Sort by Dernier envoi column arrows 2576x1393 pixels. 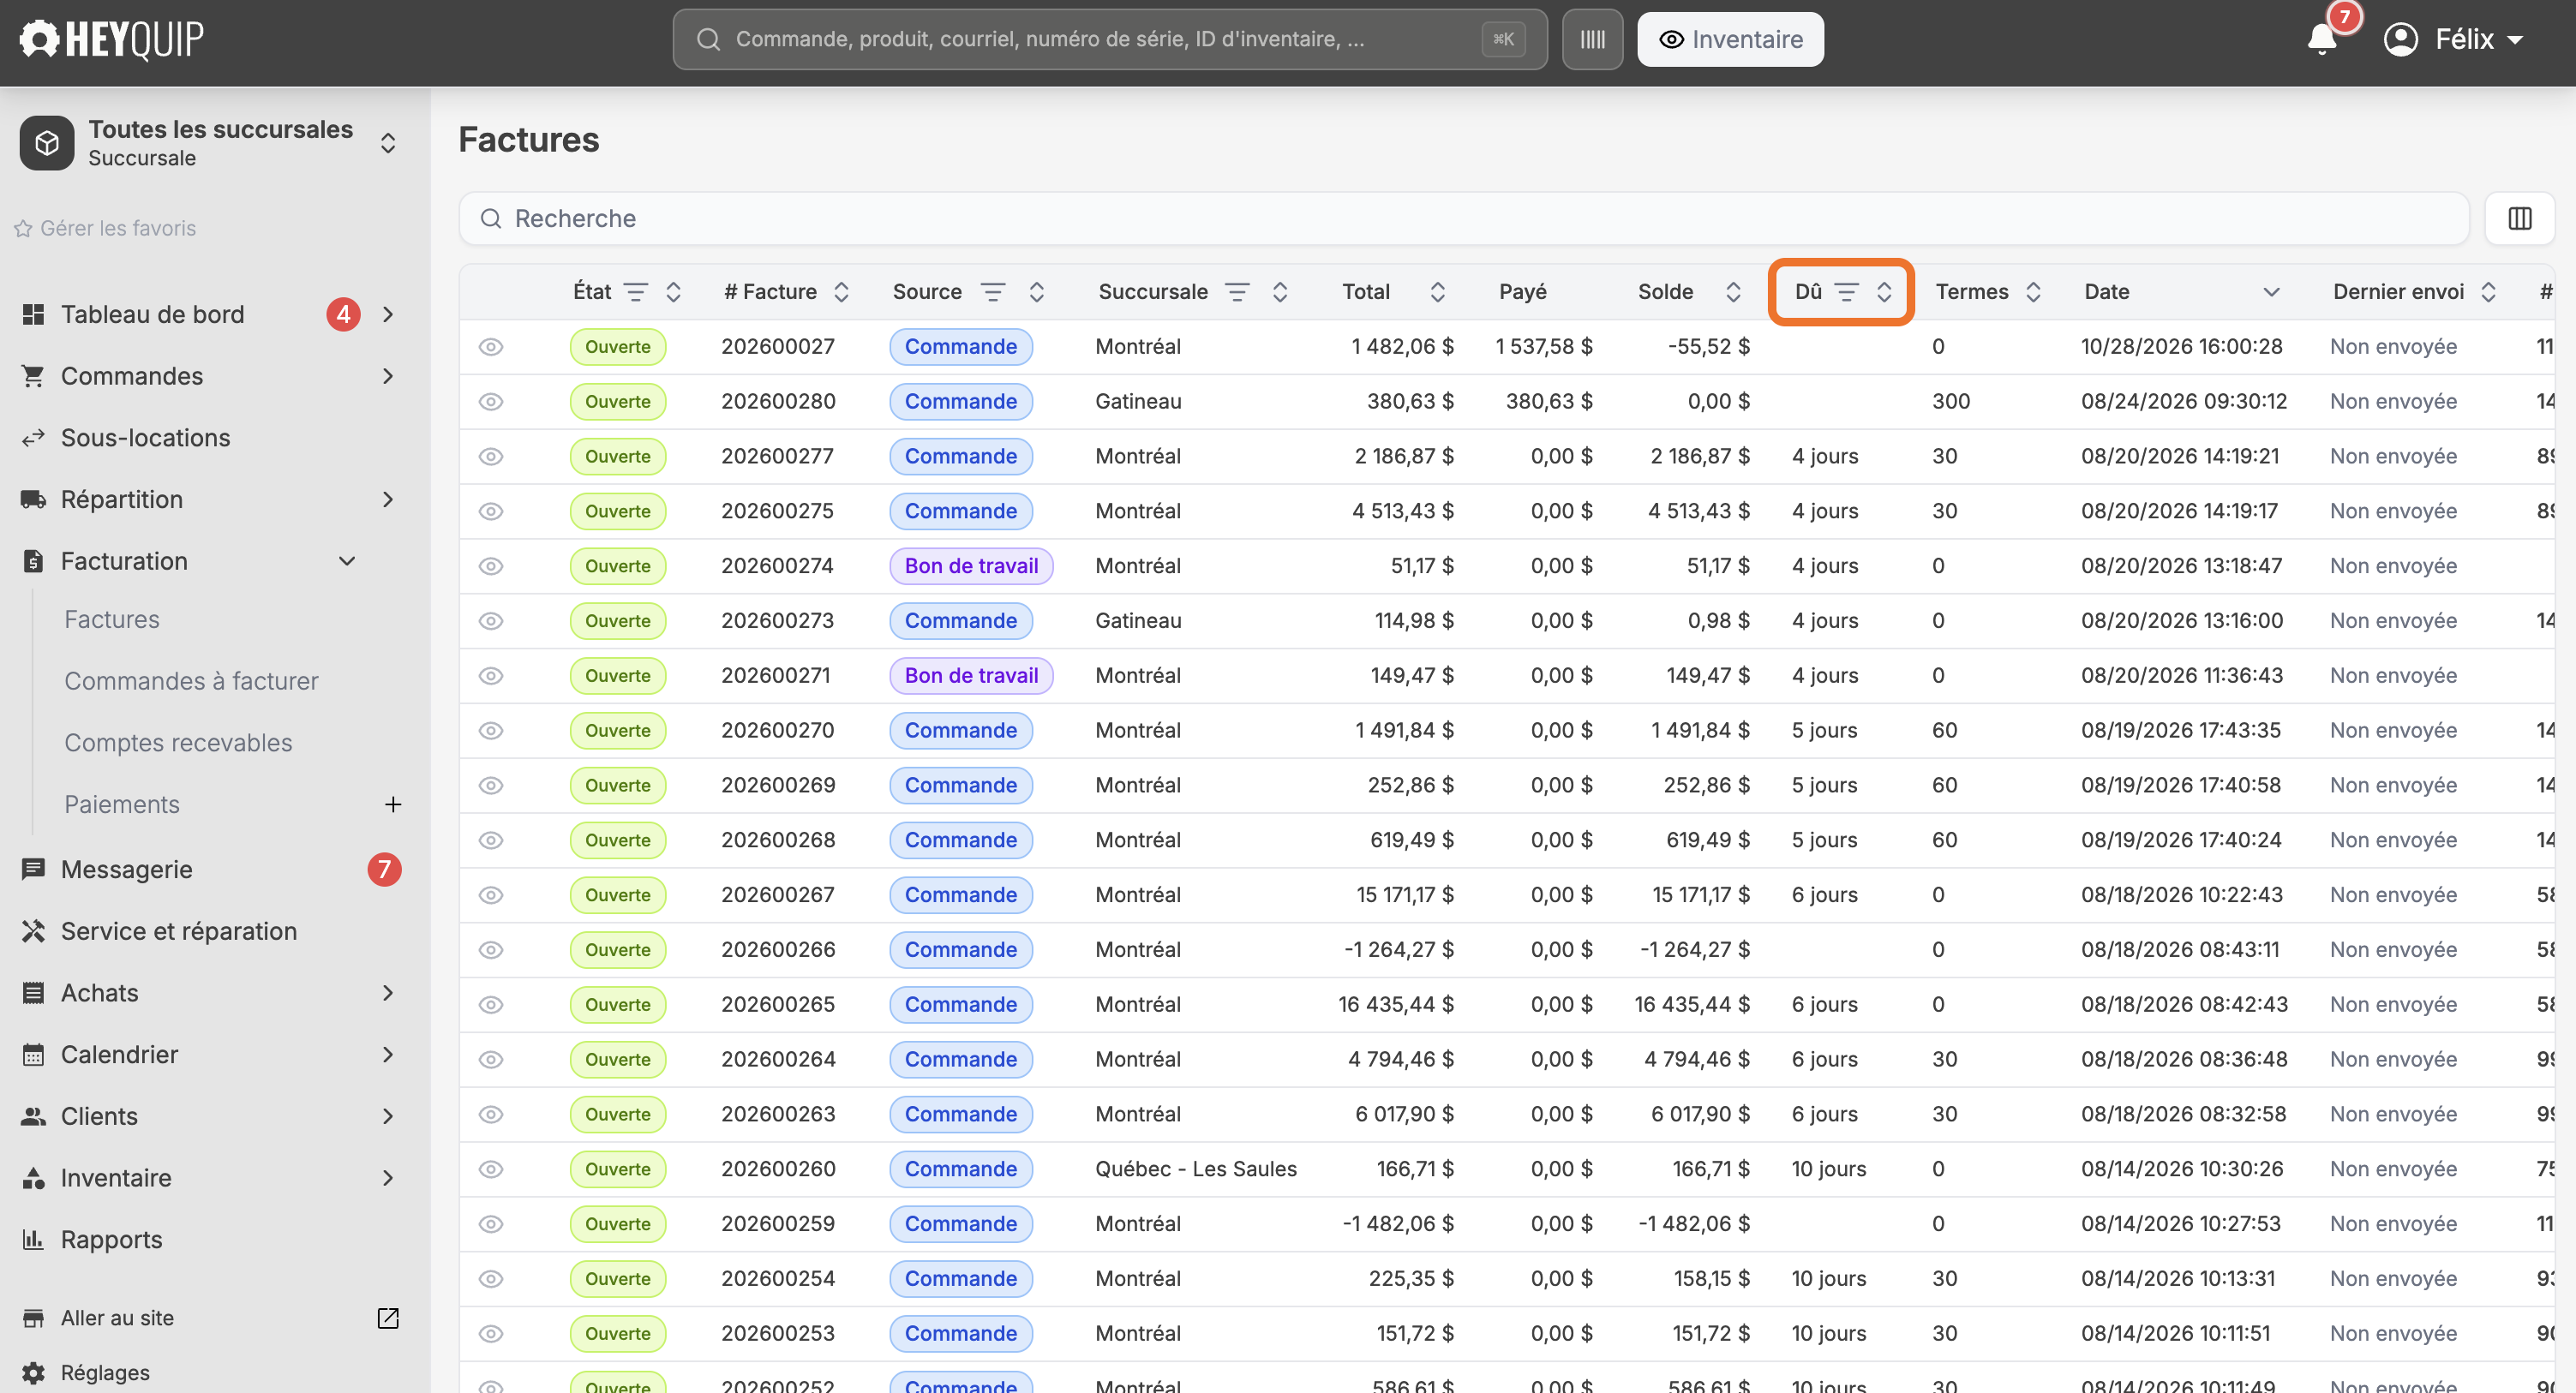click(2489, 292)
